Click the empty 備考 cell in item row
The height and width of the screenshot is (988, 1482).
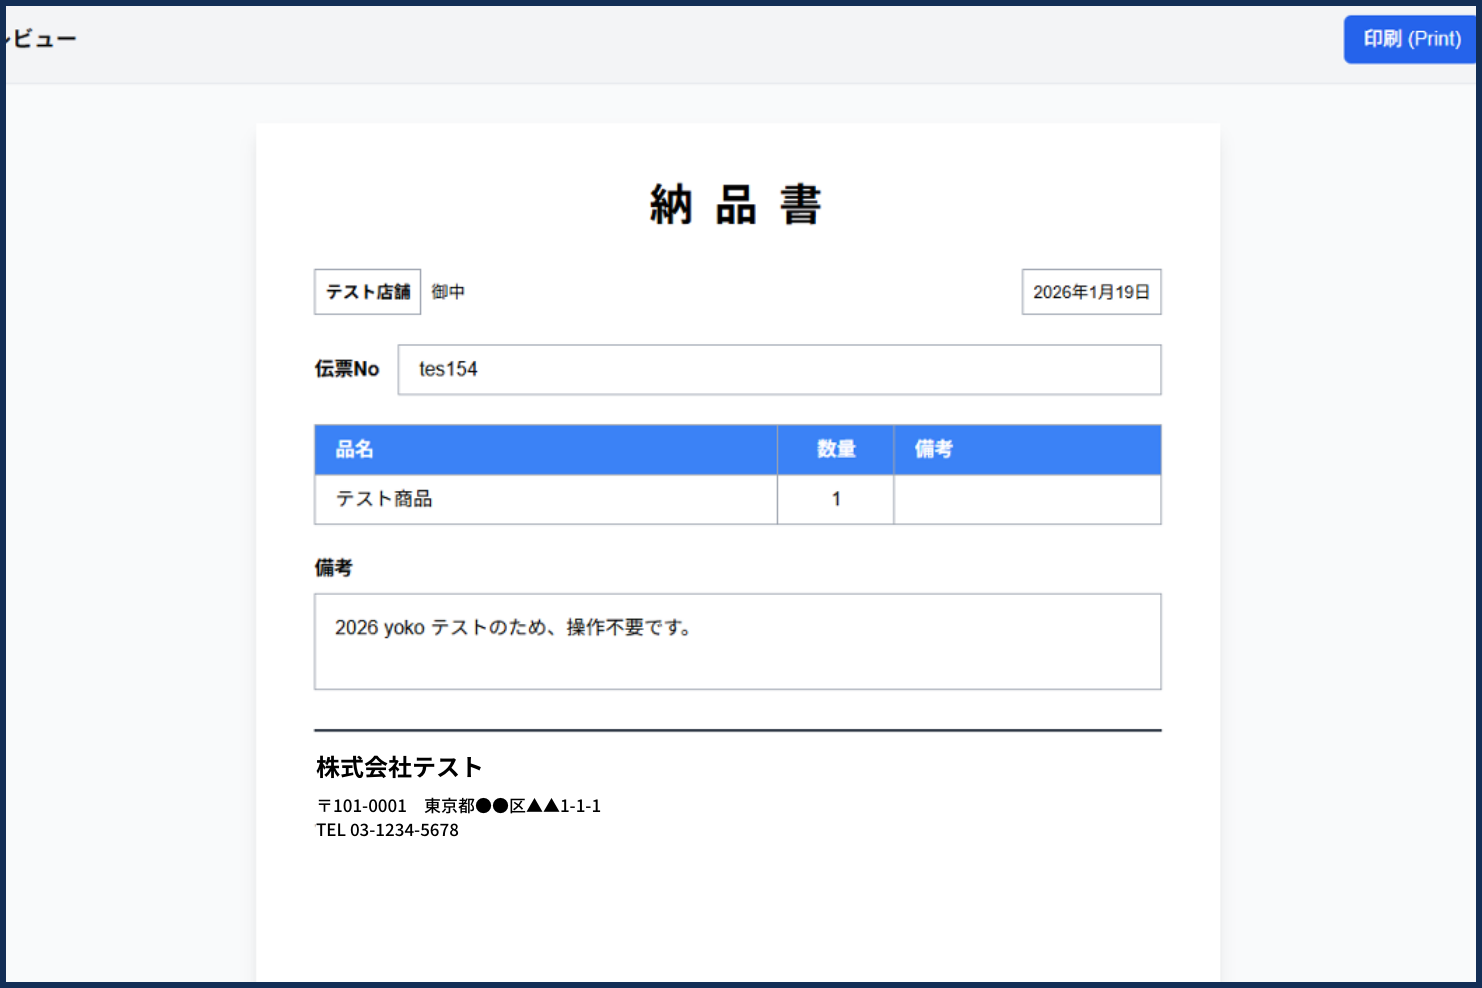1026,499
